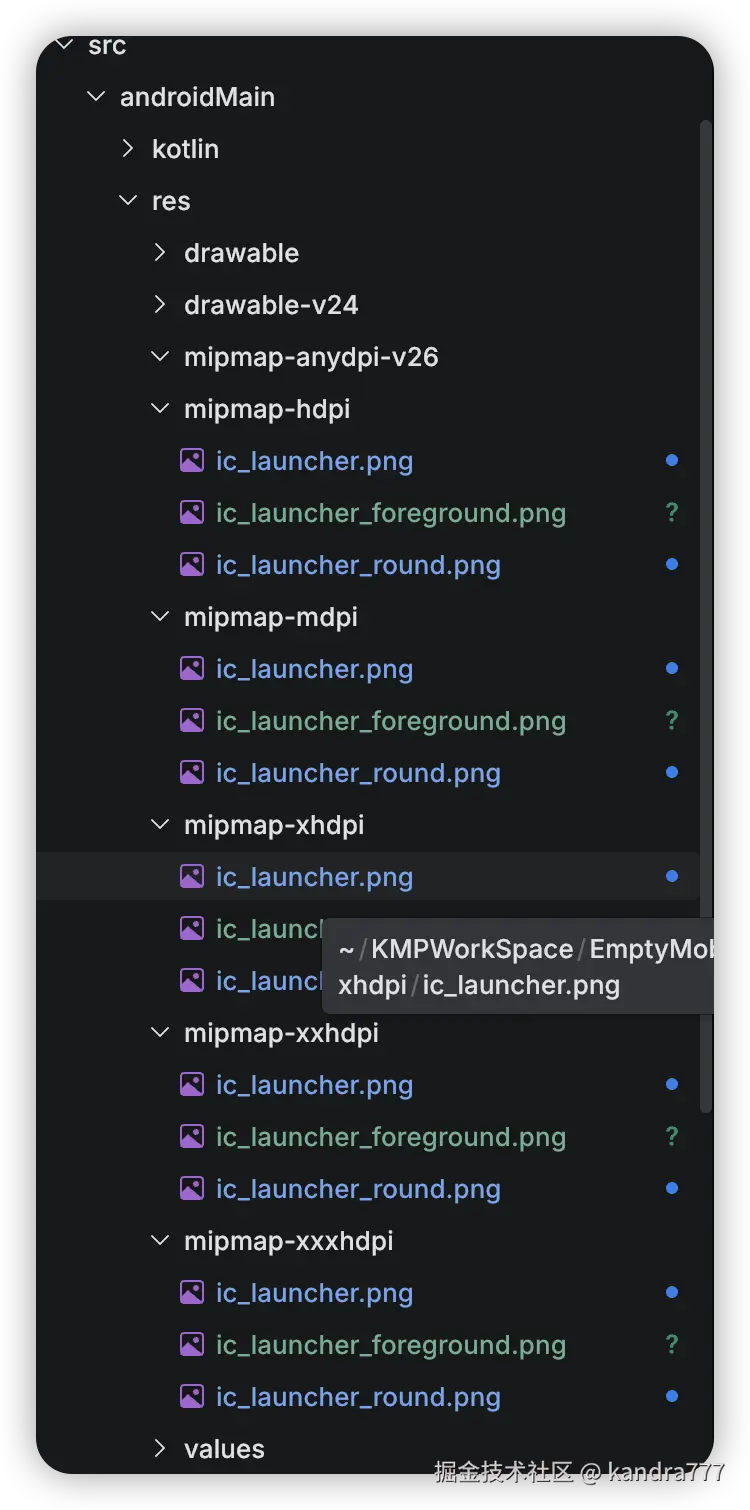Viewport: 750px width, 1510px height.
Task: Click image icon of mipmap-hdpi ic_launcher.png
Action: [192, 461]
